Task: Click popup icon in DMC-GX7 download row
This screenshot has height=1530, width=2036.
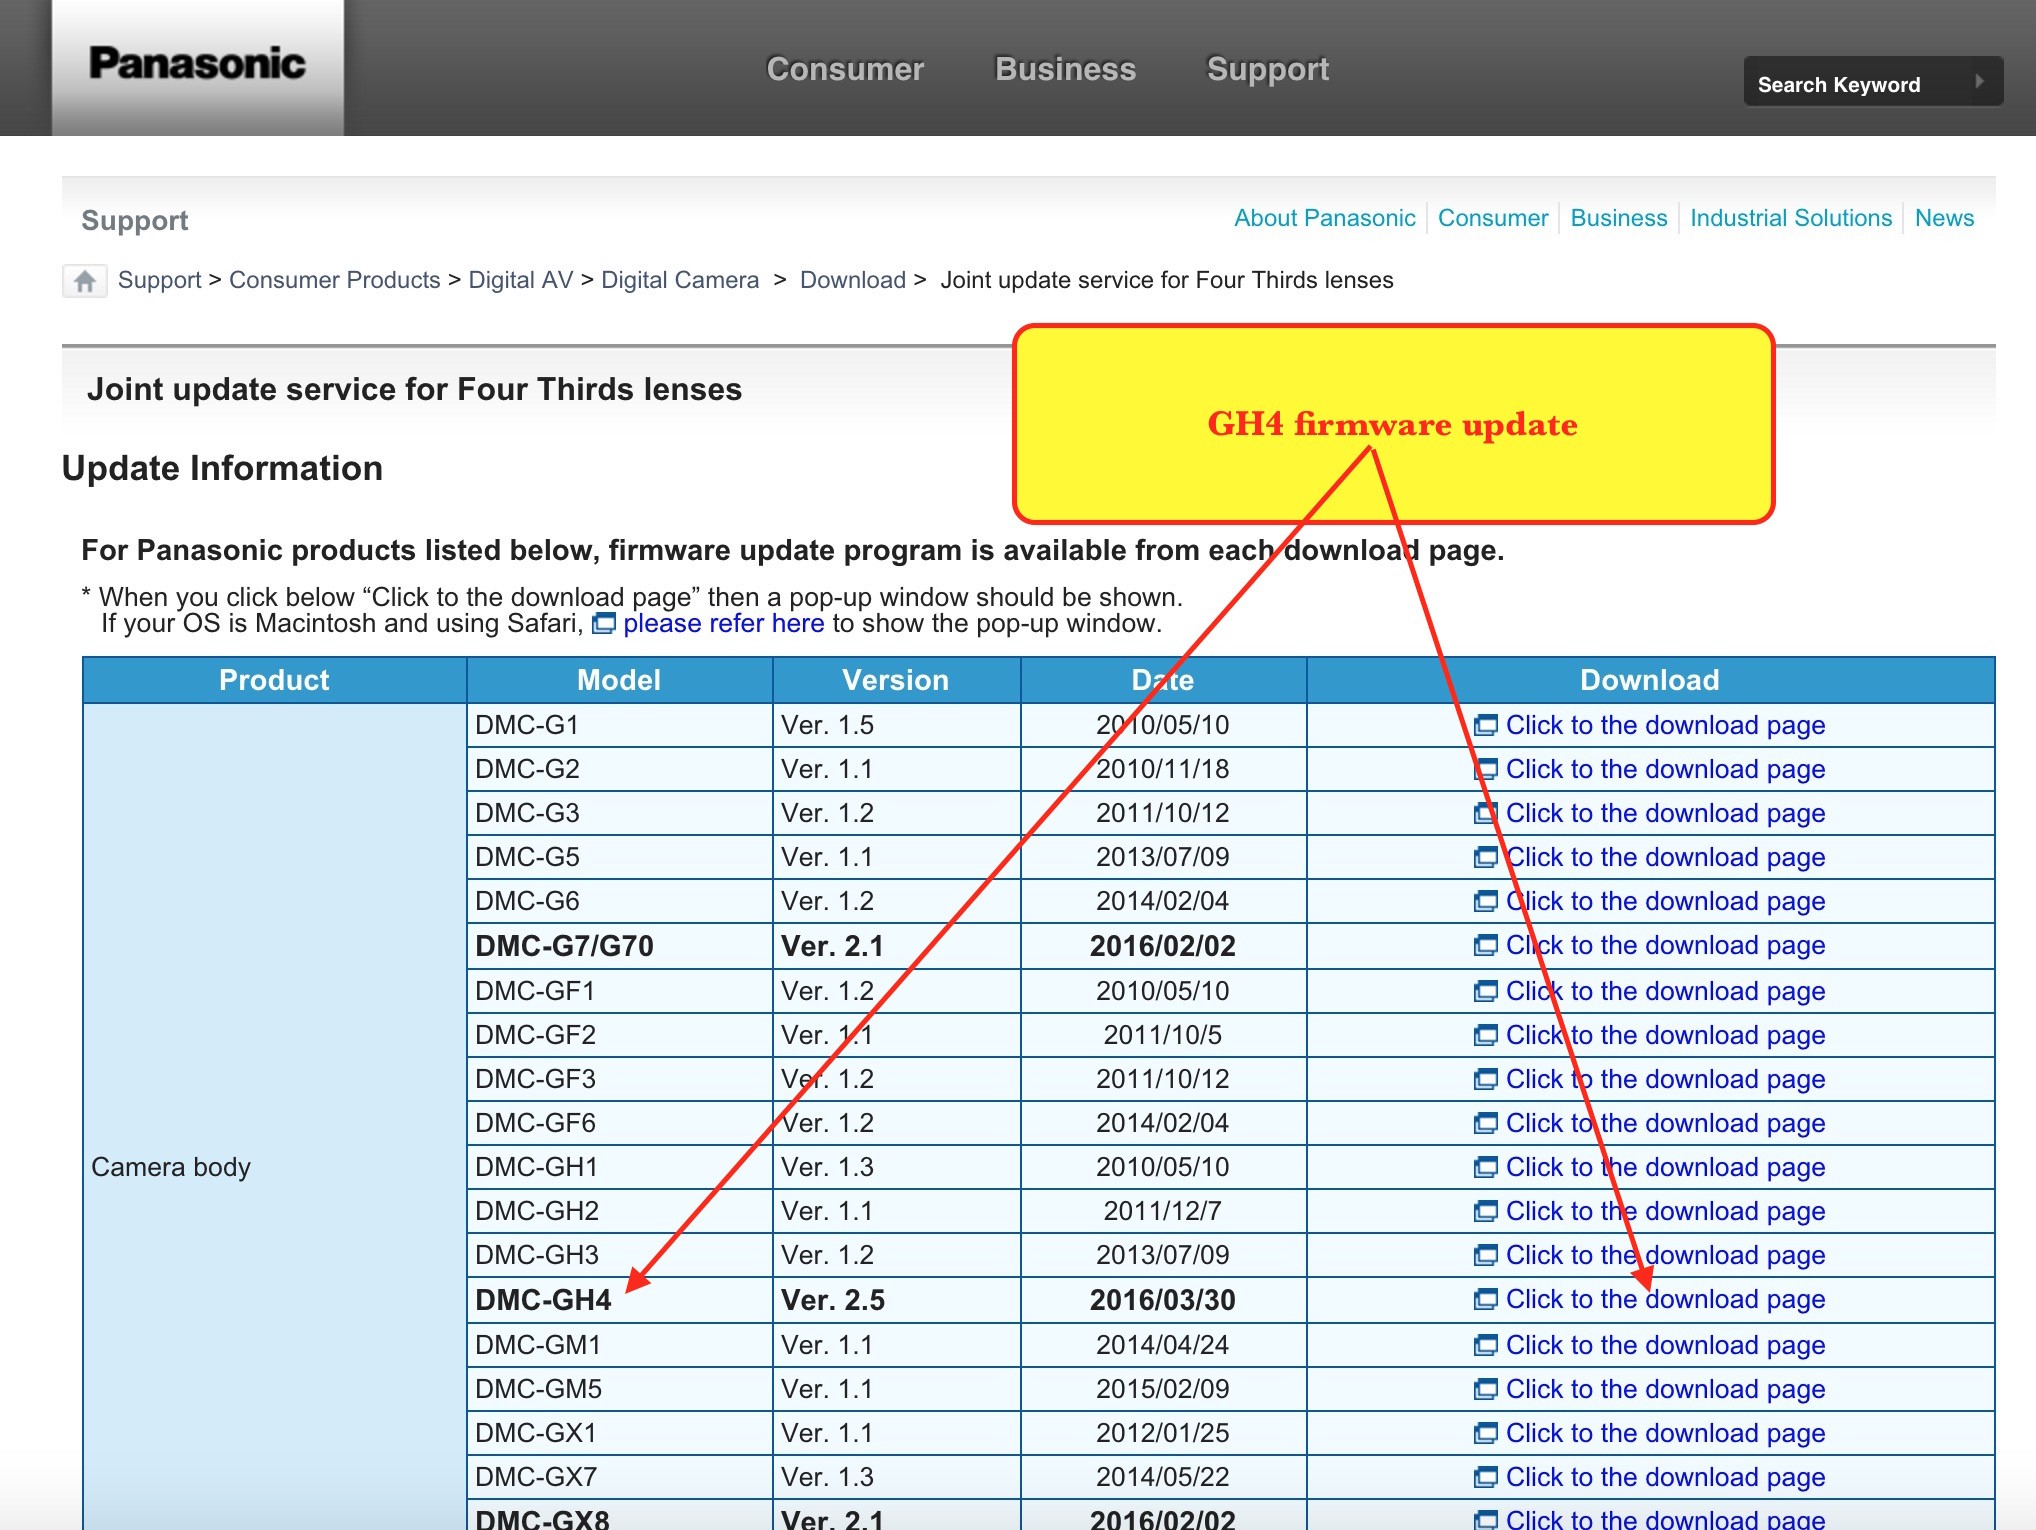Action: pyautogui.click(x=1486, y=1478)
